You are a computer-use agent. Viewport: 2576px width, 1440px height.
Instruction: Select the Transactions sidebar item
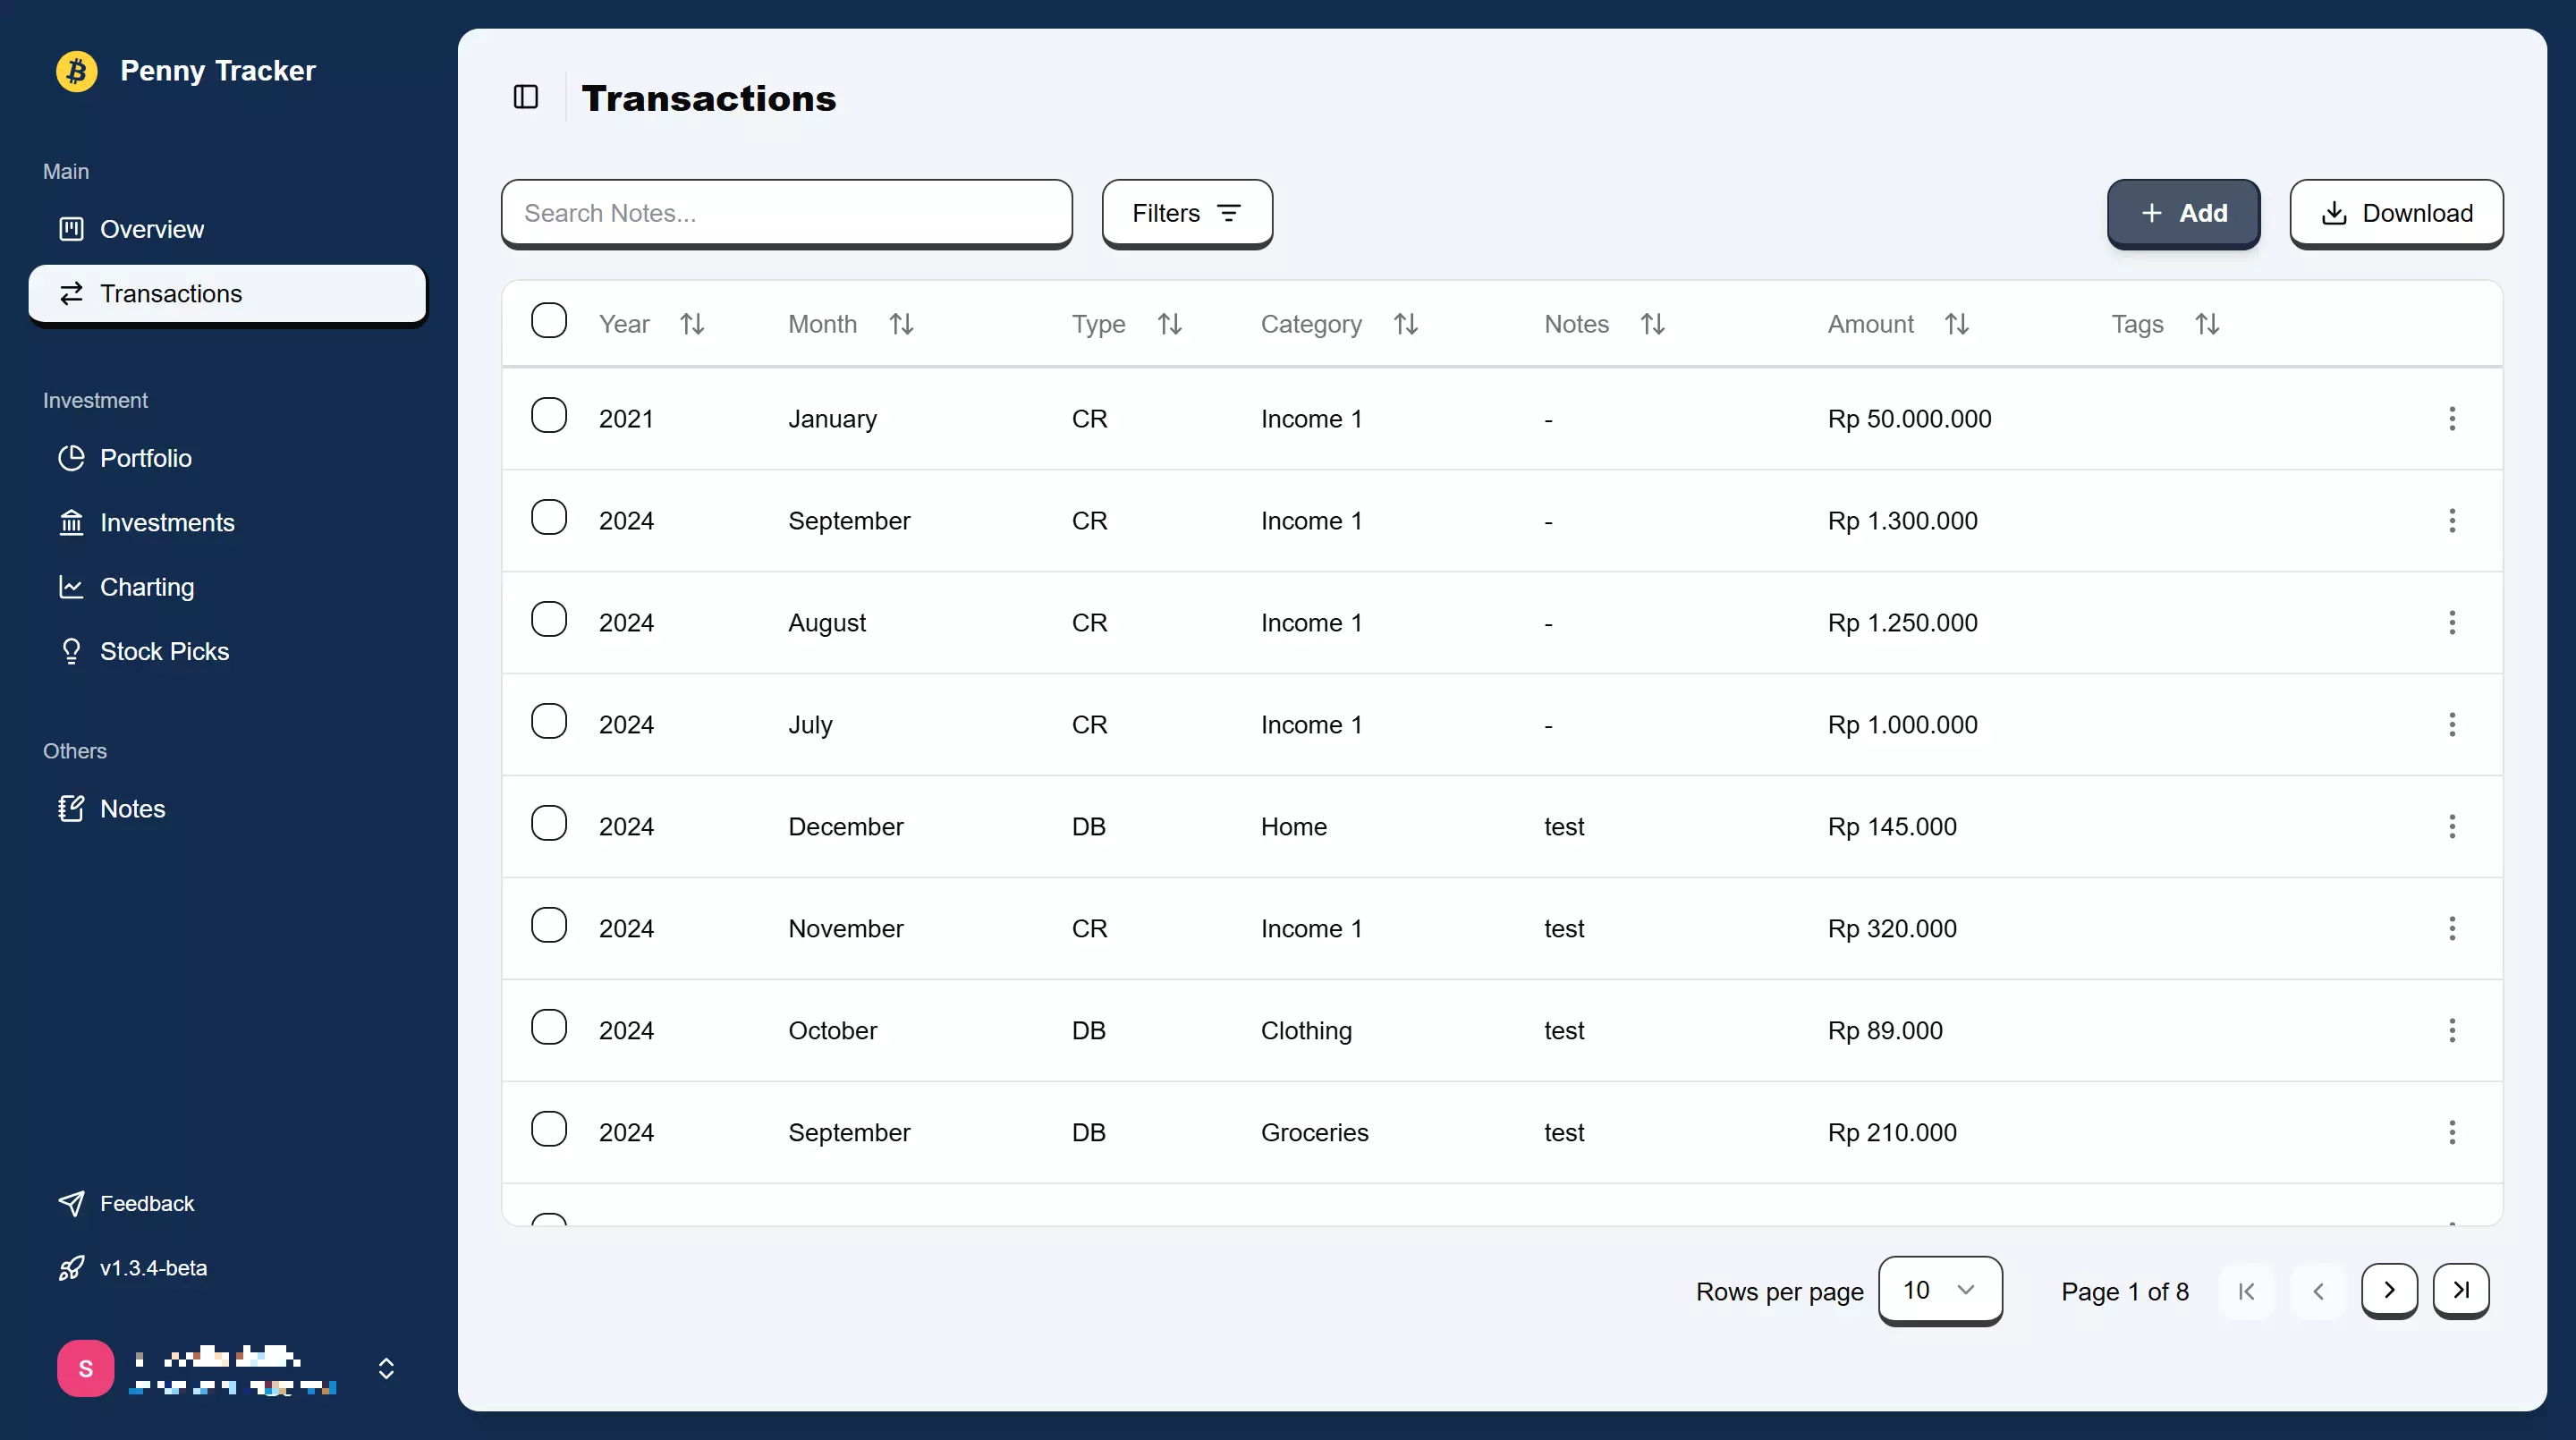(227, 294)
